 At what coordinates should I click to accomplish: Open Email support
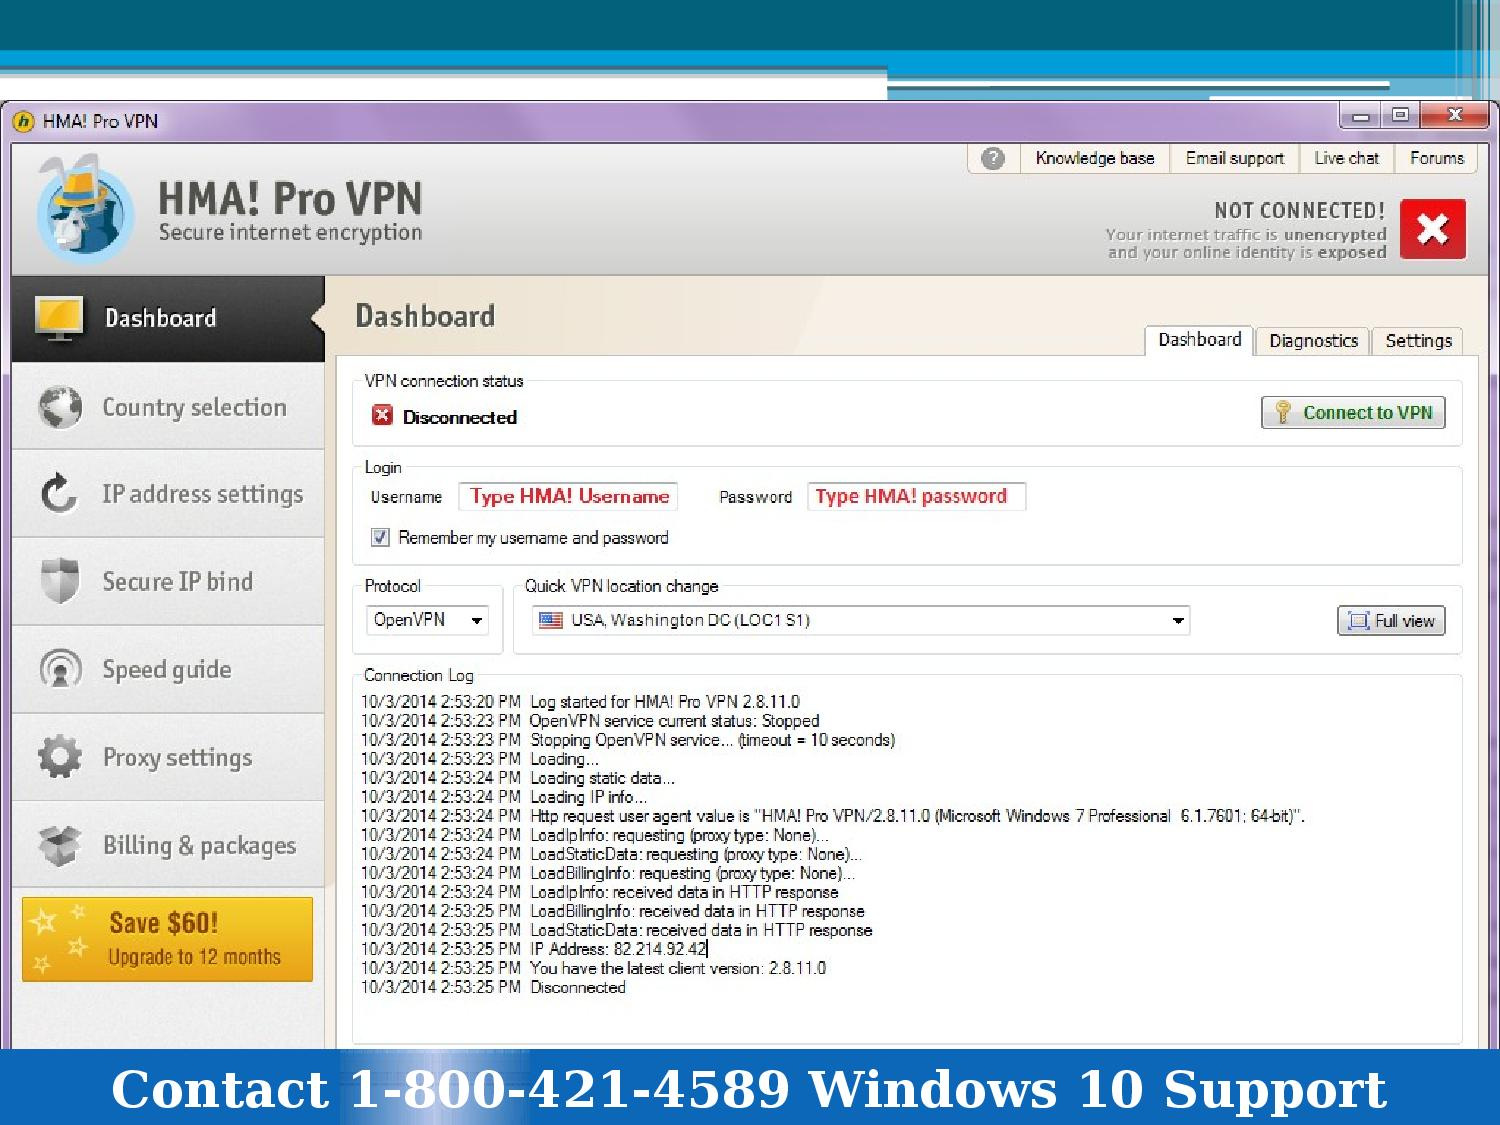click(x=1234, y=158)
